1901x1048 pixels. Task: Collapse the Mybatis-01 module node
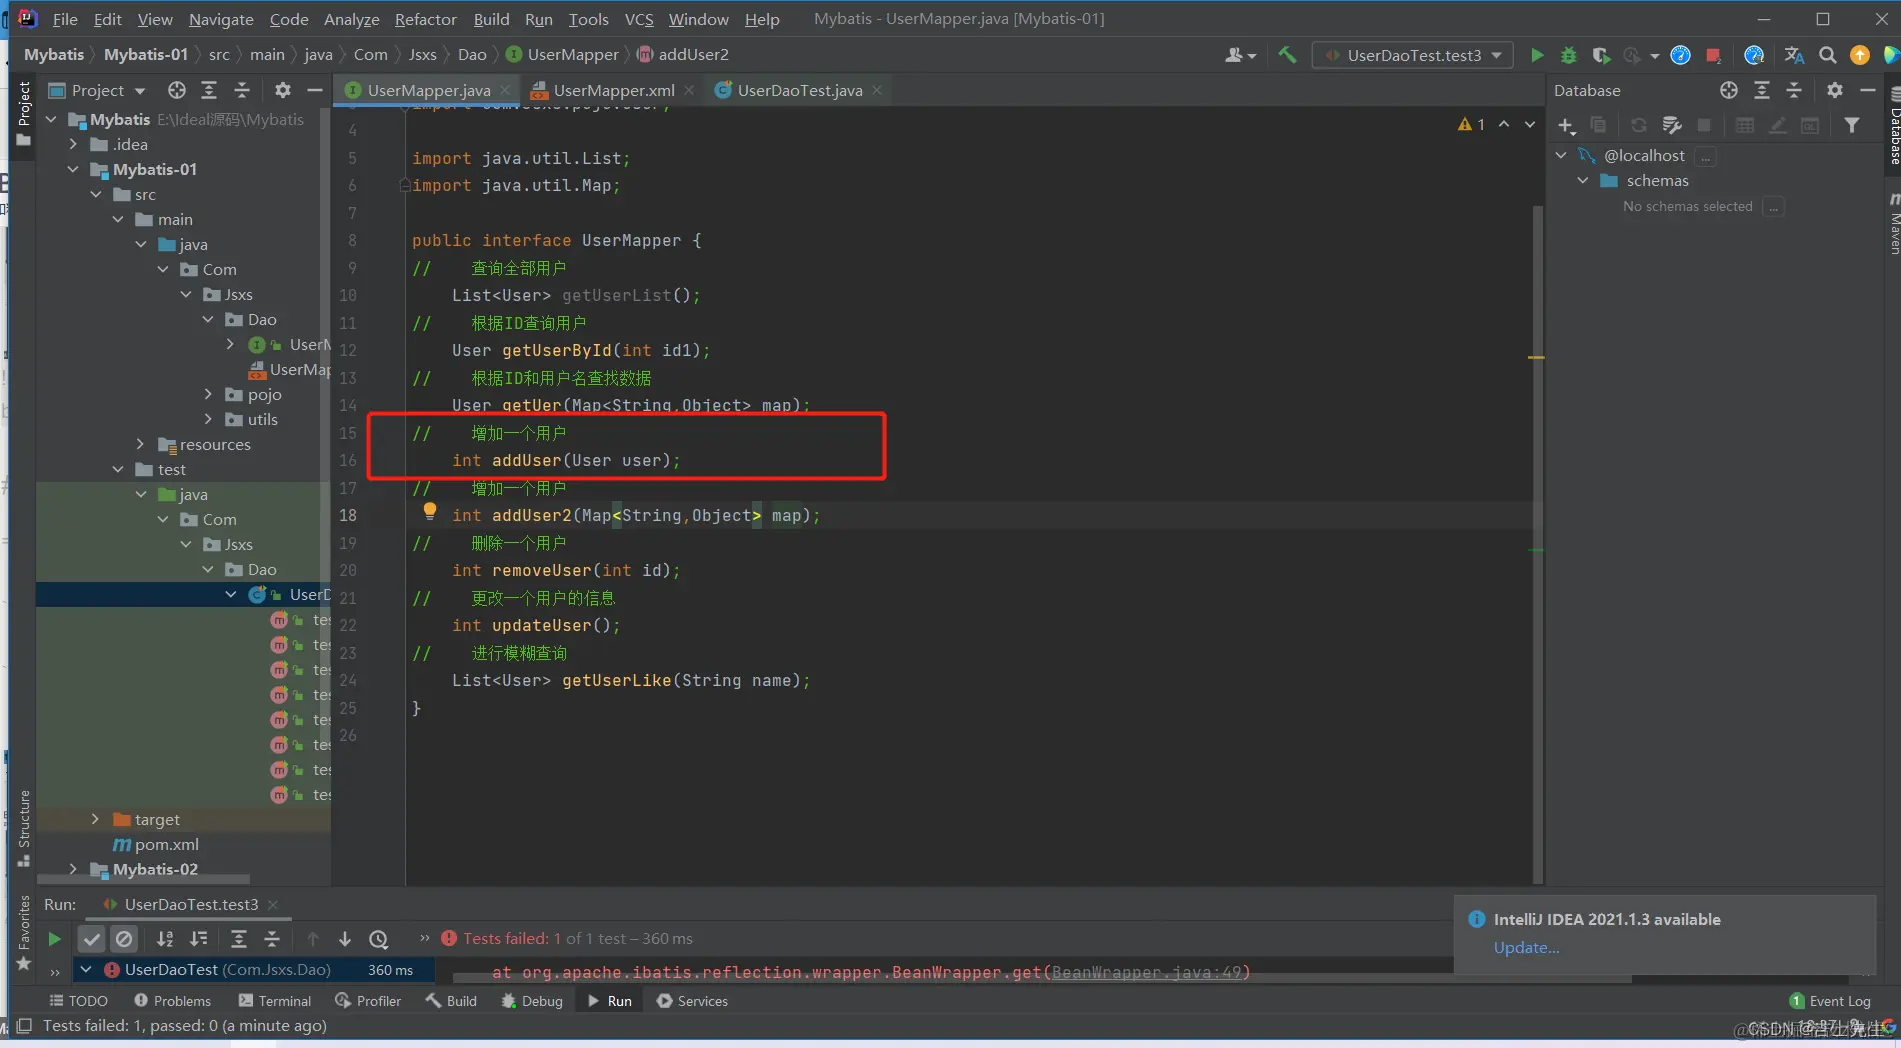click(x=73, y=169)
